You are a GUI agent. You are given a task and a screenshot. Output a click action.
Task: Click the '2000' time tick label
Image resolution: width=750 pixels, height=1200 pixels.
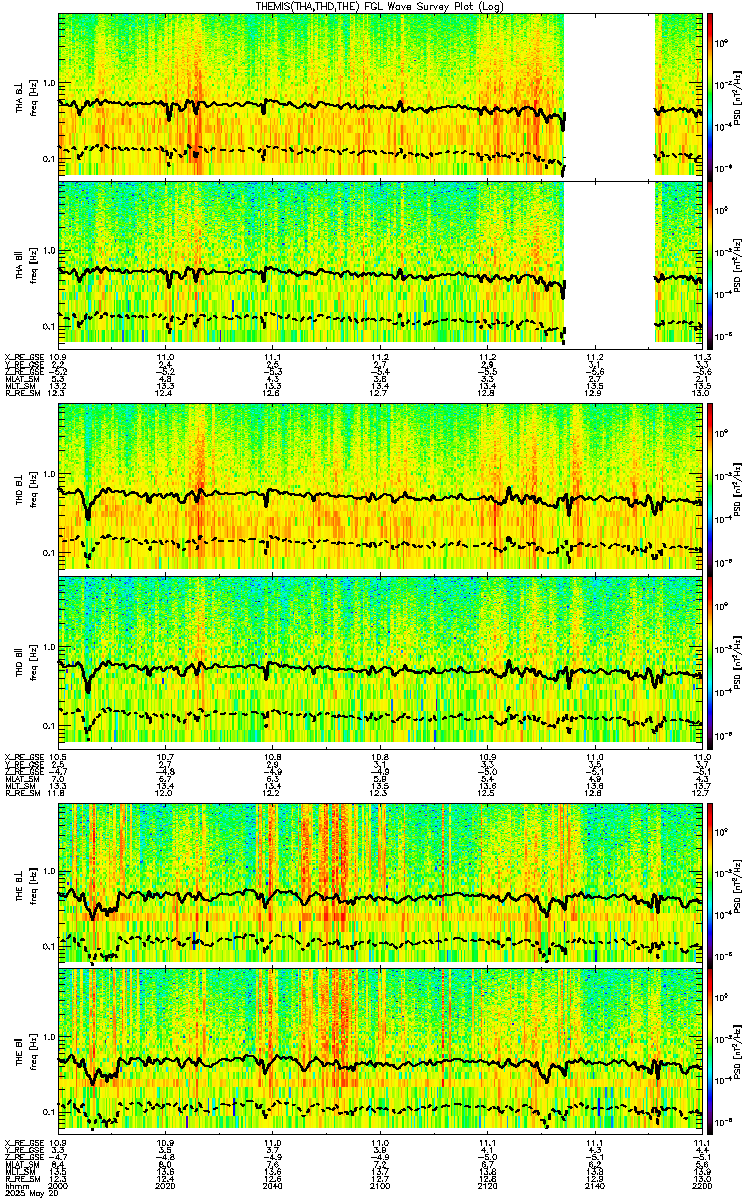pyautogui.click(x=58, y=1184)
